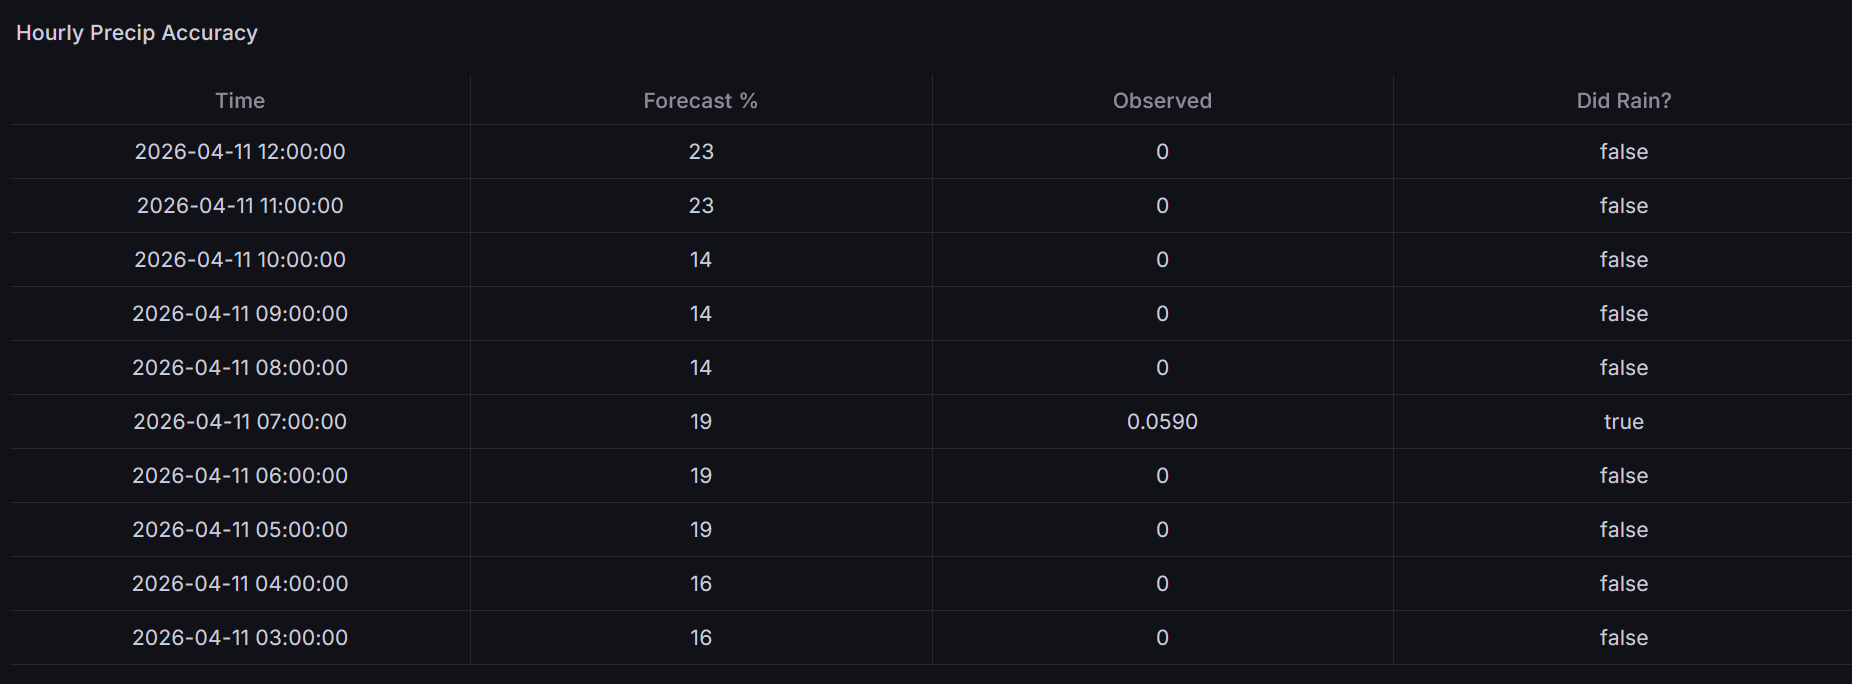Select the 2026-04-11 08:00:00 time cell
This screenshot has width=1852, height=684.
240,368
